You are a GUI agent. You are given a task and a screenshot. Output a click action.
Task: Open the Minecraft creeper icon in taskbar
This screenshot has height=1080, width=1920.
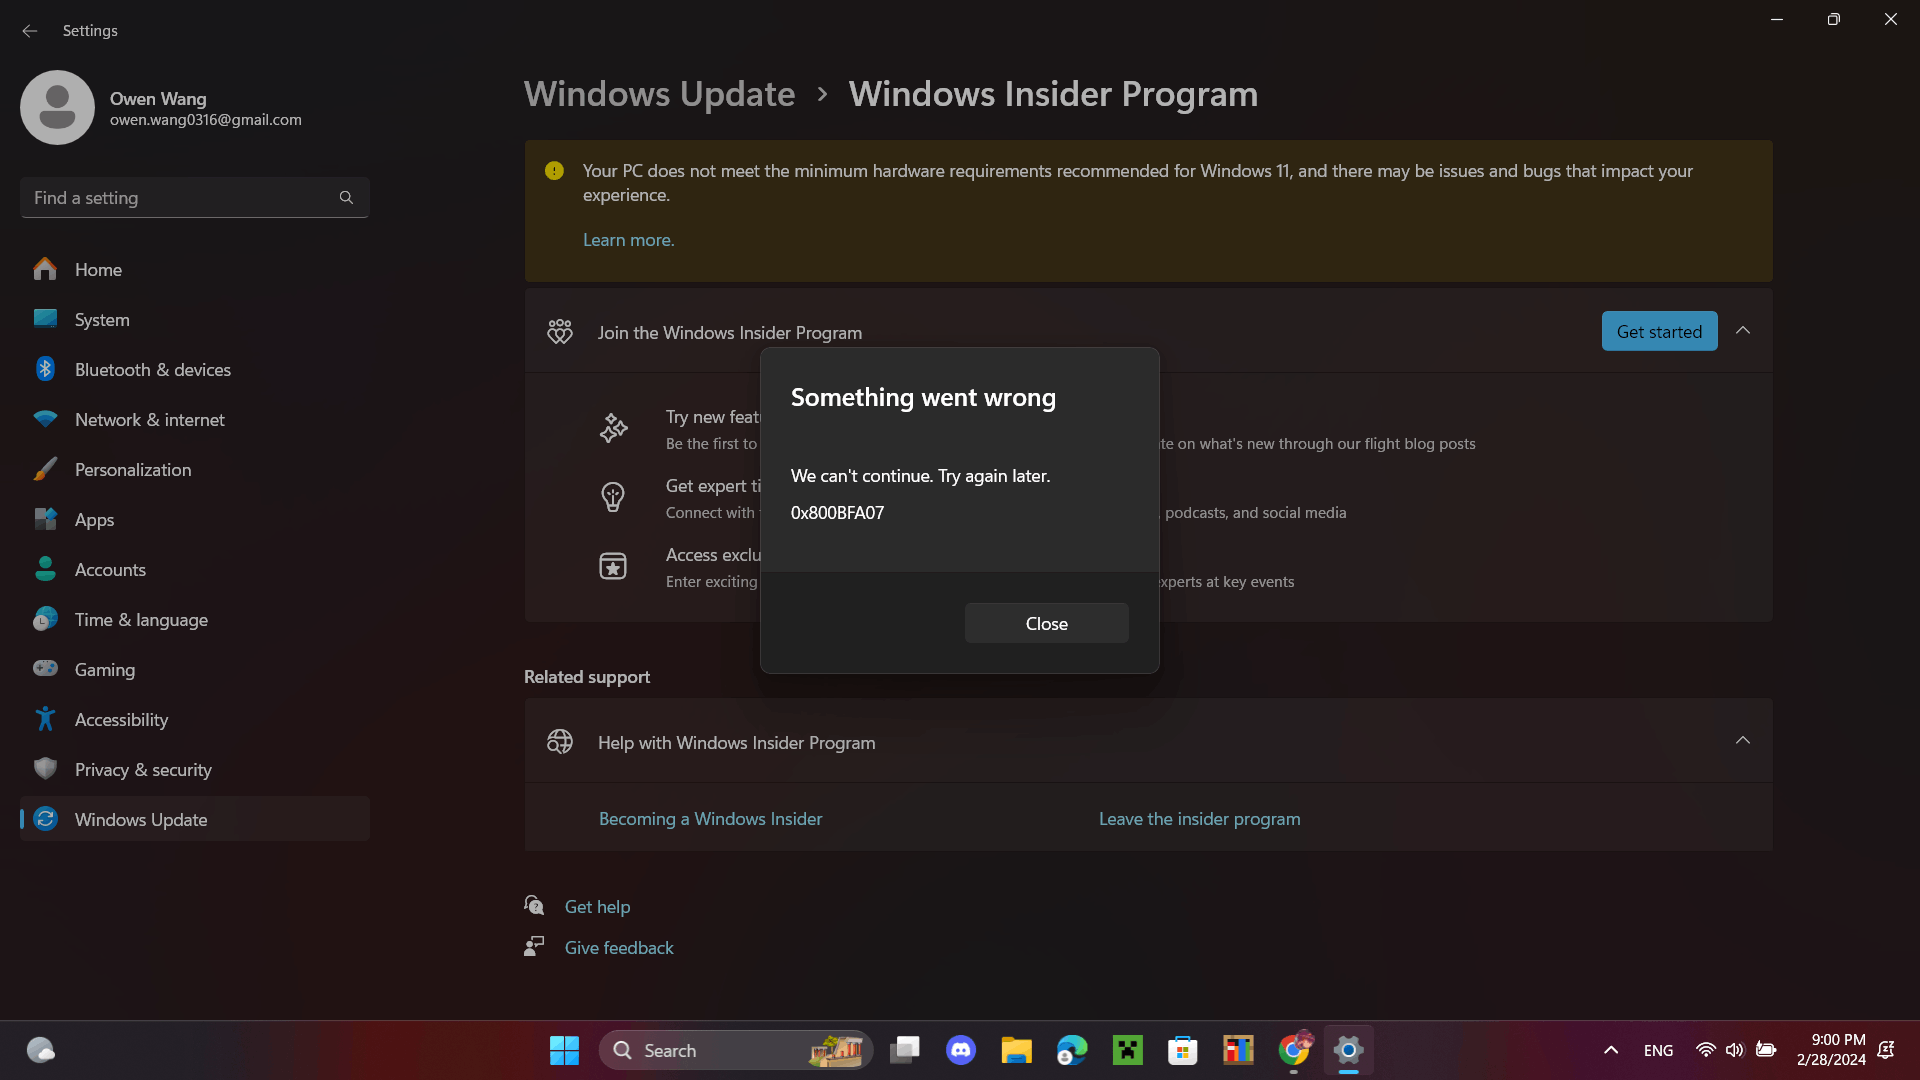pos(1128,1050)
